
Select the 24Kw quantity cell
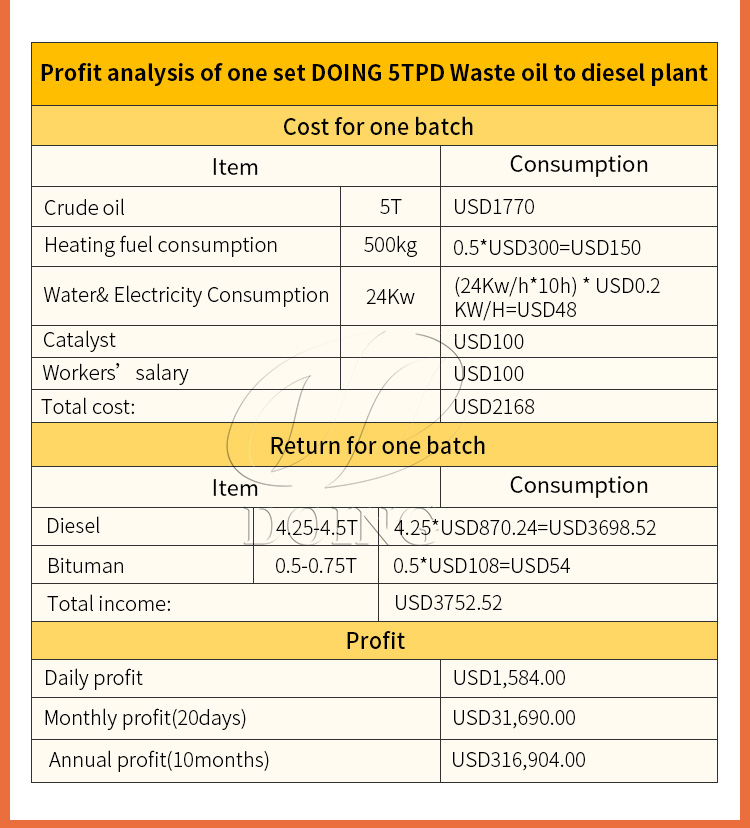click(390, 296)
